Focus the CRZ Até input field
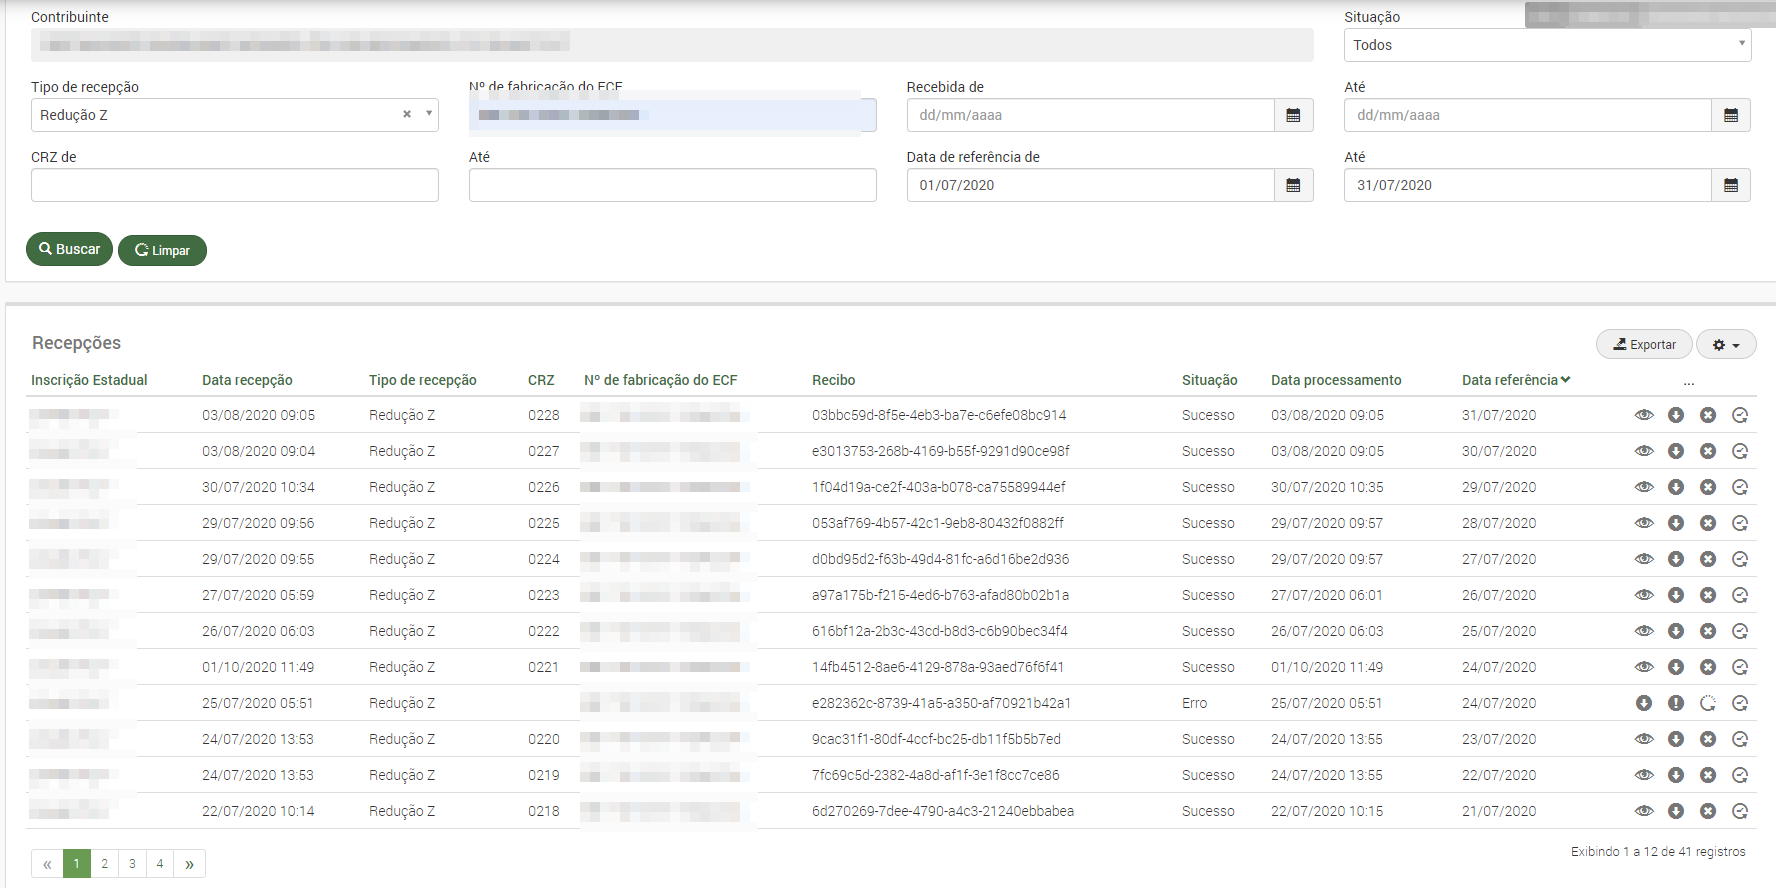 [x=673, y=185]
